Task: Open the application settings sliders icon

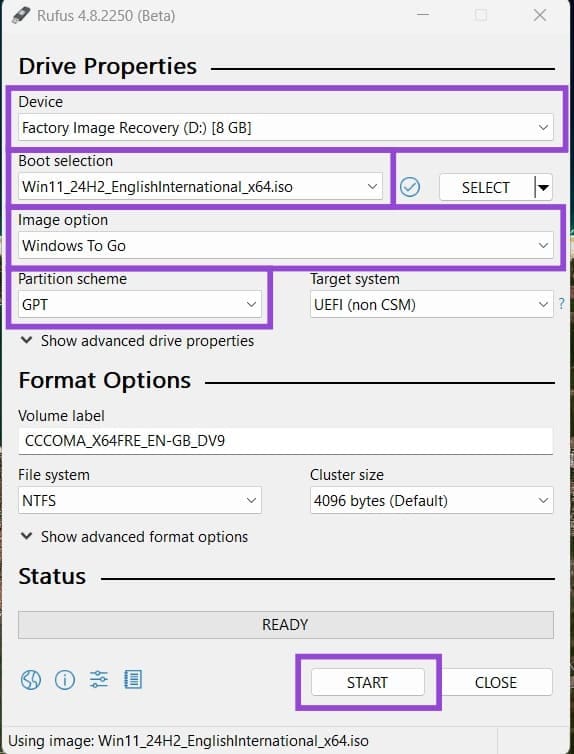Action: 99,679
